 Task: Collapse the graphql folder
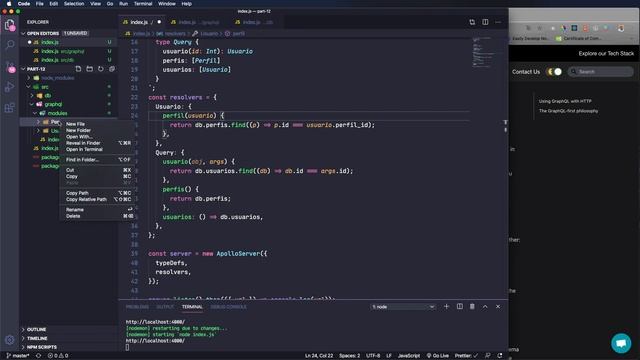pyautogui.click(x=32, y=104)
